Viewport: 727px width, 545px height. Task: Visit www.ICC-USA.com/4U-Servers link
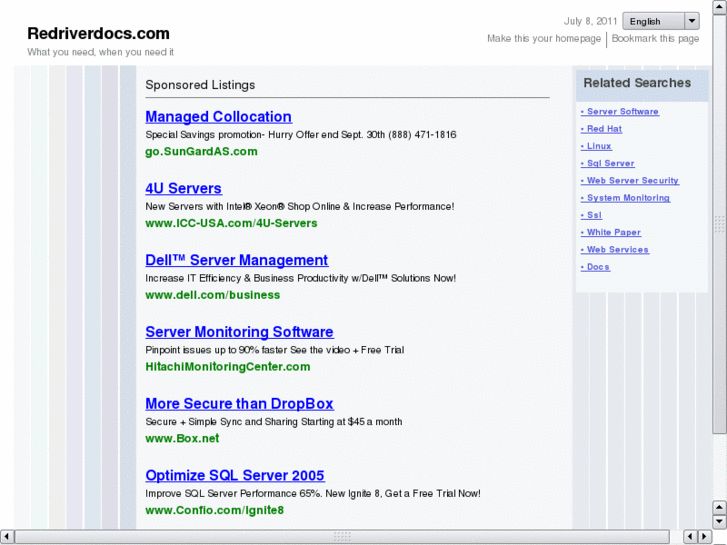point(231,223)
